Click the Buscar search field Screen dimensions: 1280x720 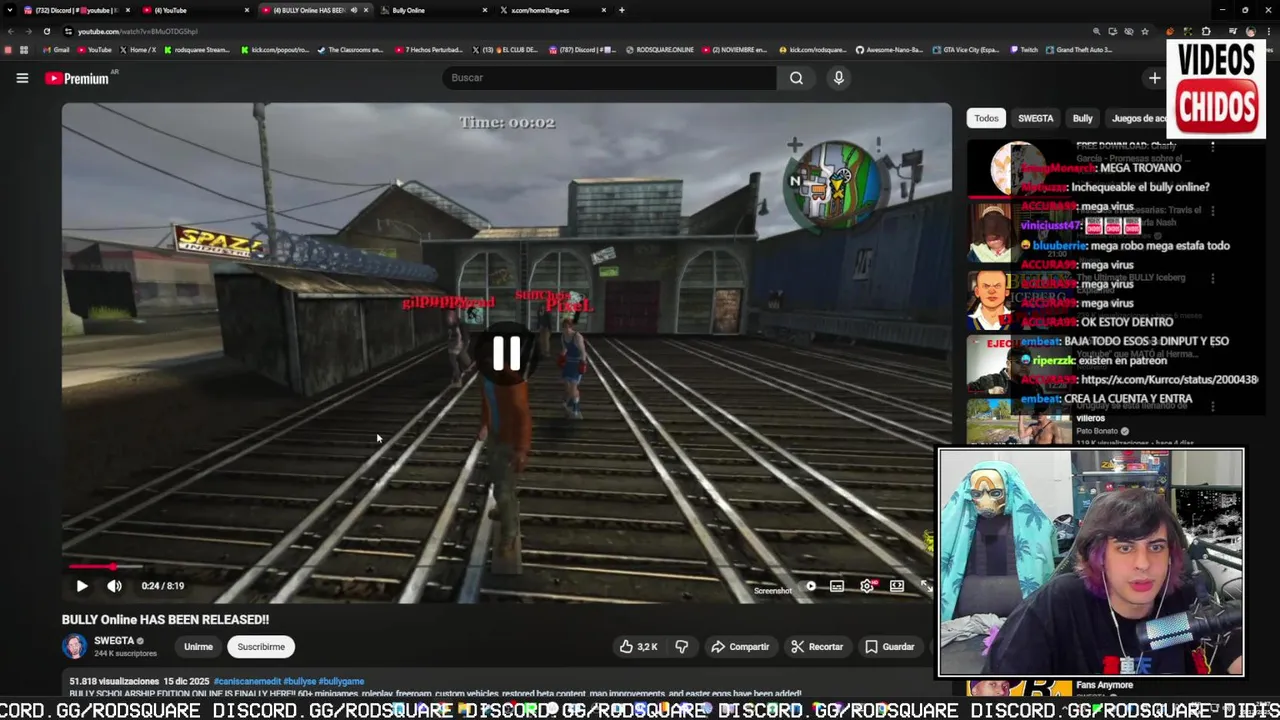pyautogui.click(x=610, y=78)
